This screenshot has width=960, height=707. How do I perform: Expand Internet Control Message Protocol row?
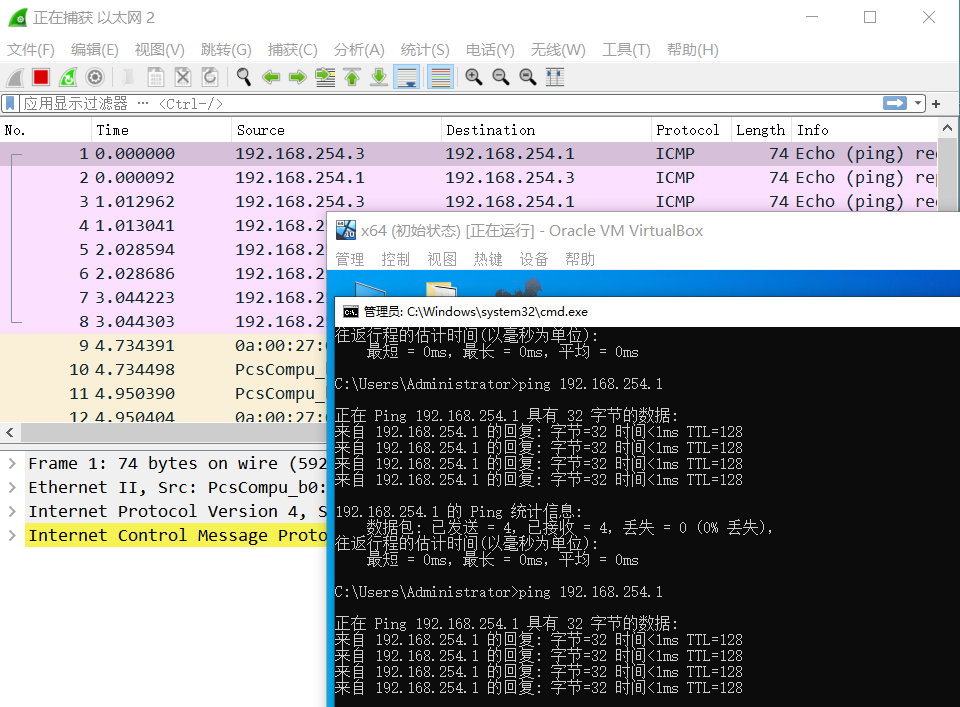(x=12, y=535)
